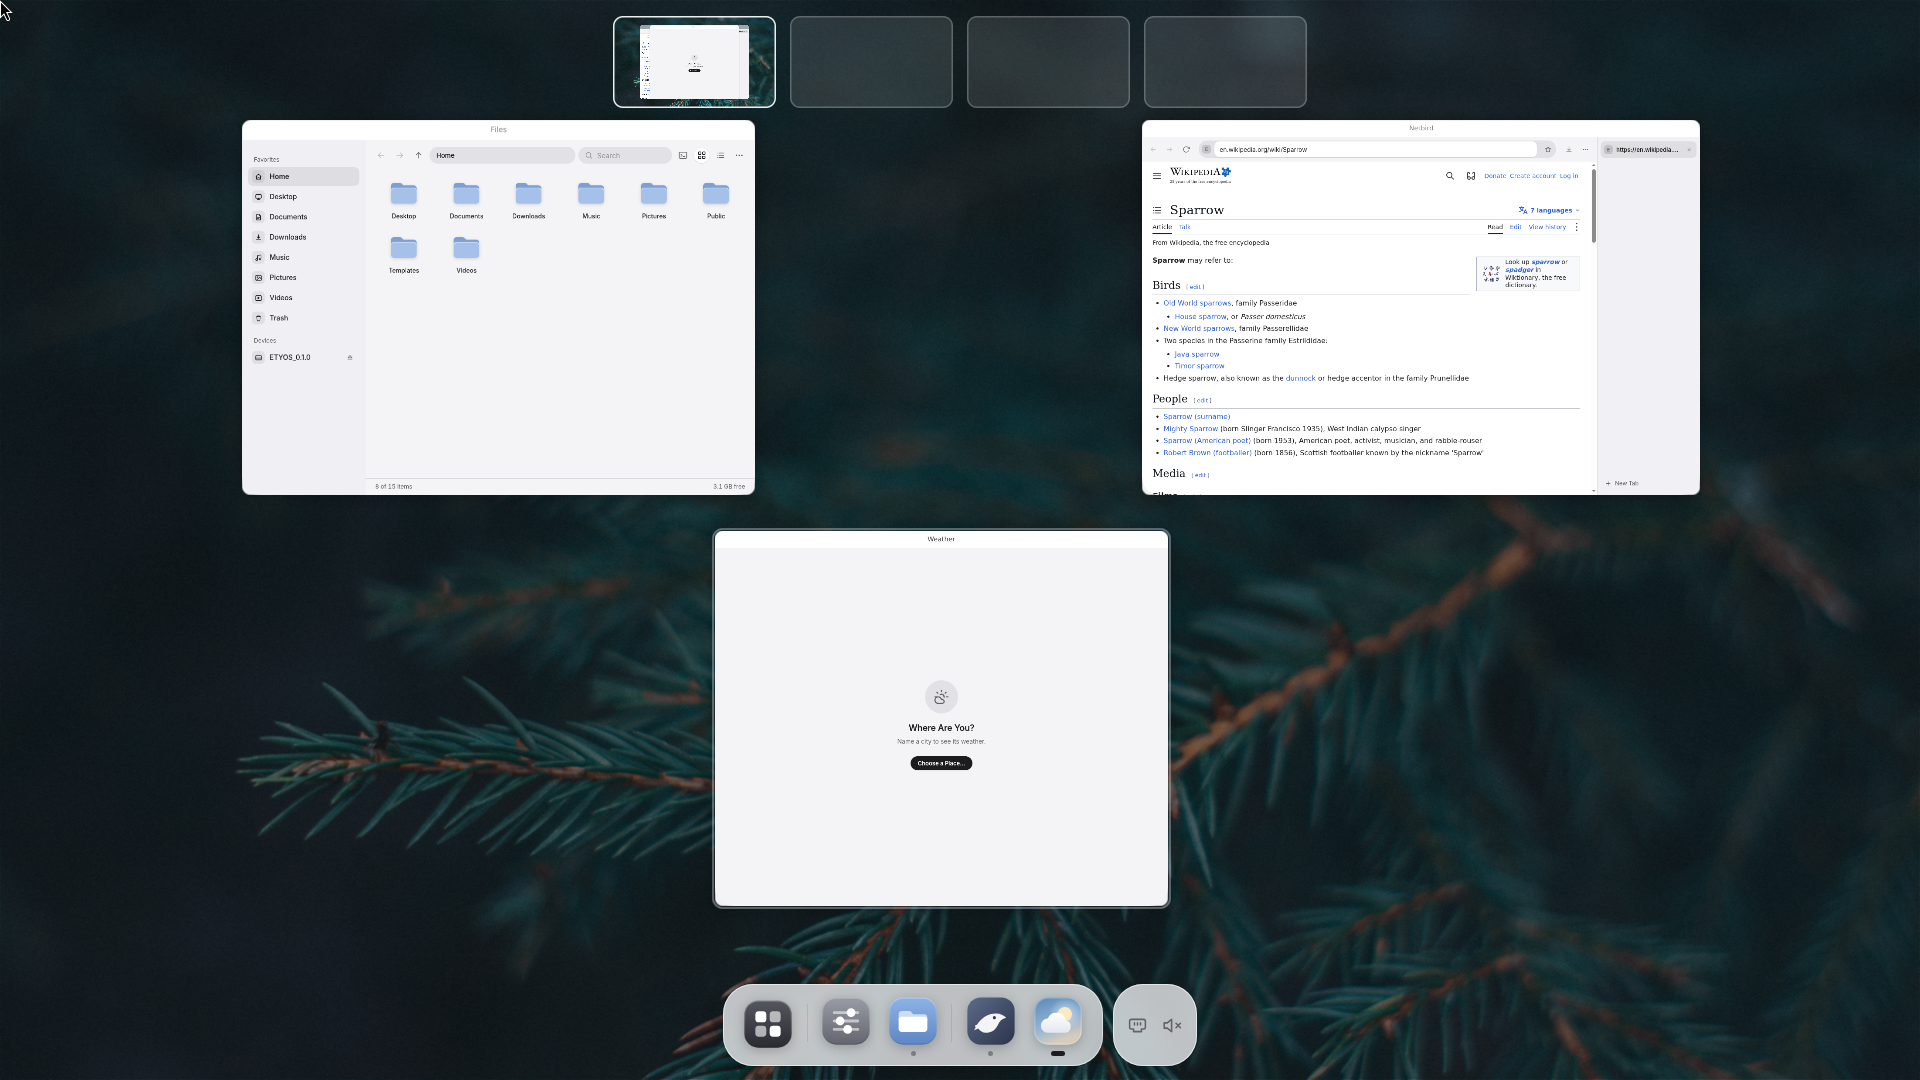The width and height of the screenshot is (1920, 1080).
Task: Click the Search field in Files
Action: 625,155
